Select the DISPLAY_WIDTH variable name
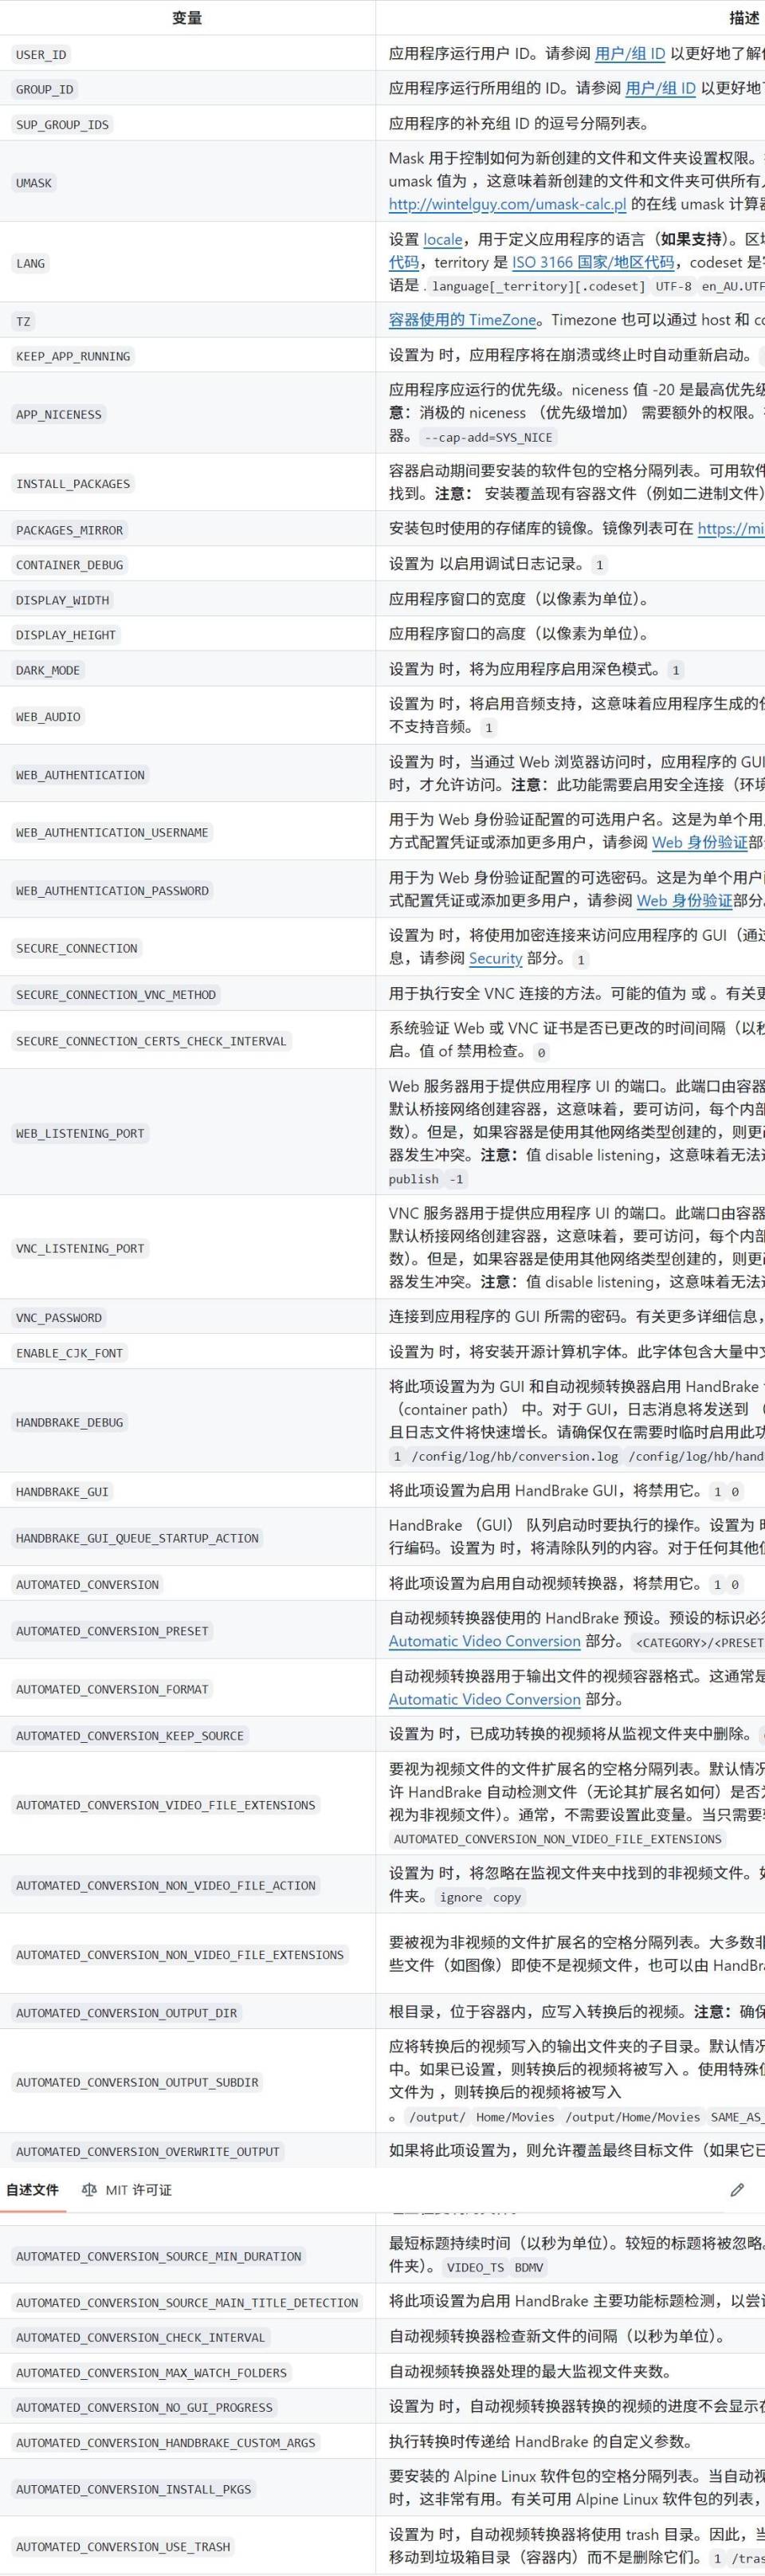 (63, 600)
